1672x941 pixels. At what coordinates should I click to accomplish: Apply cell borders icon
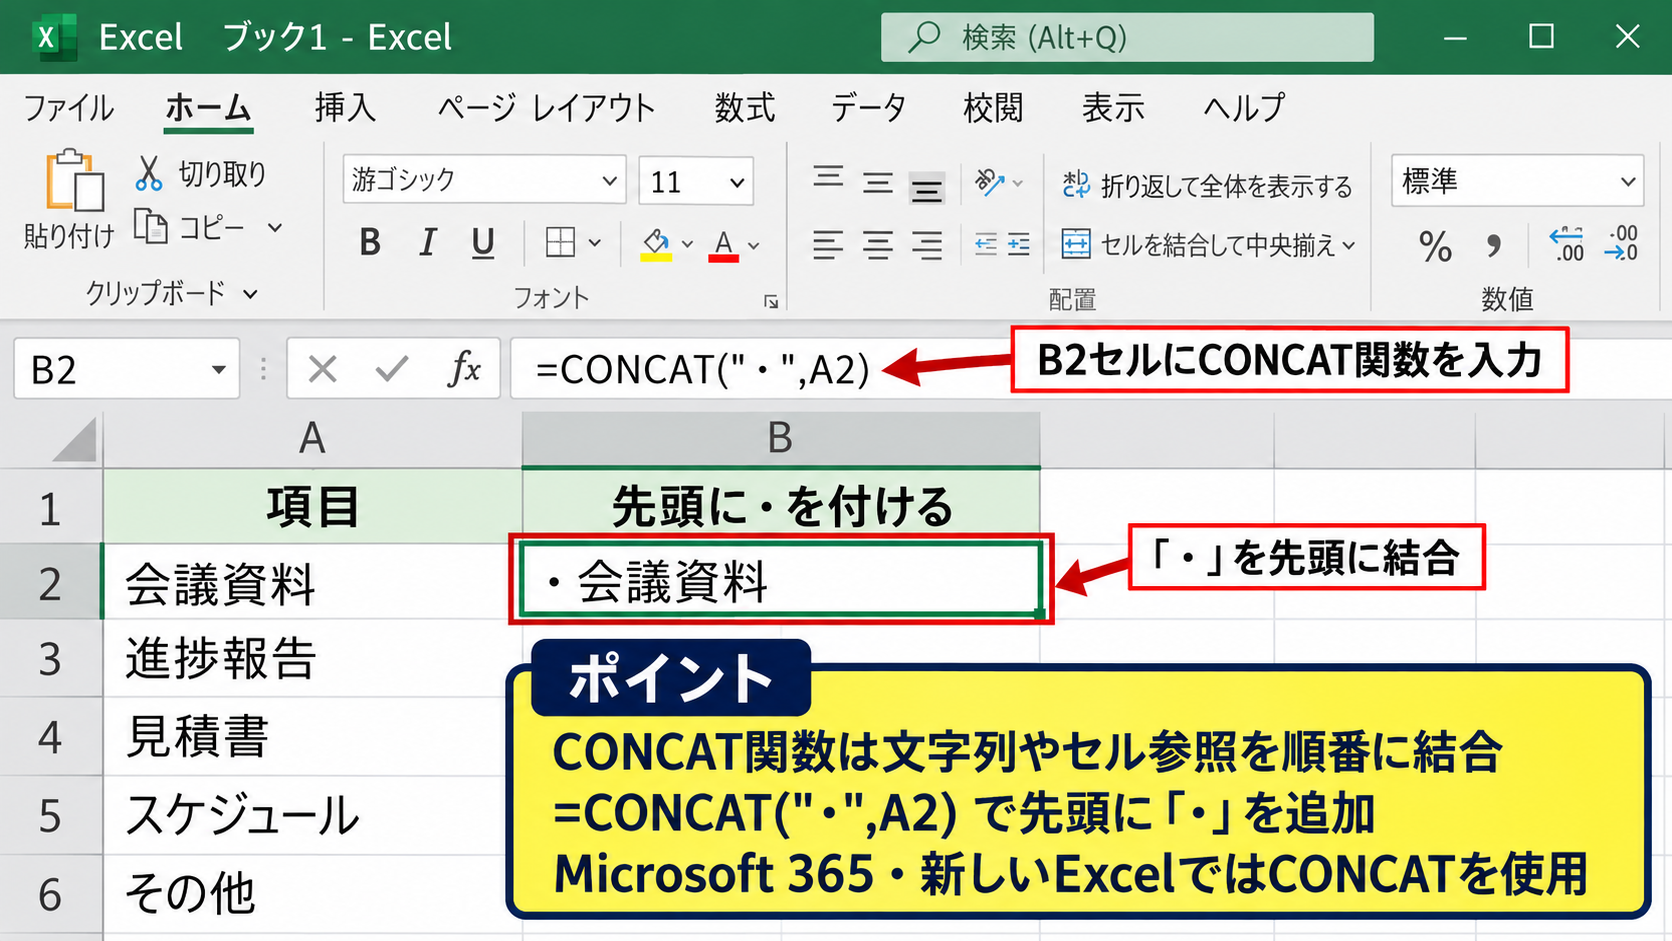click(560, 242)
